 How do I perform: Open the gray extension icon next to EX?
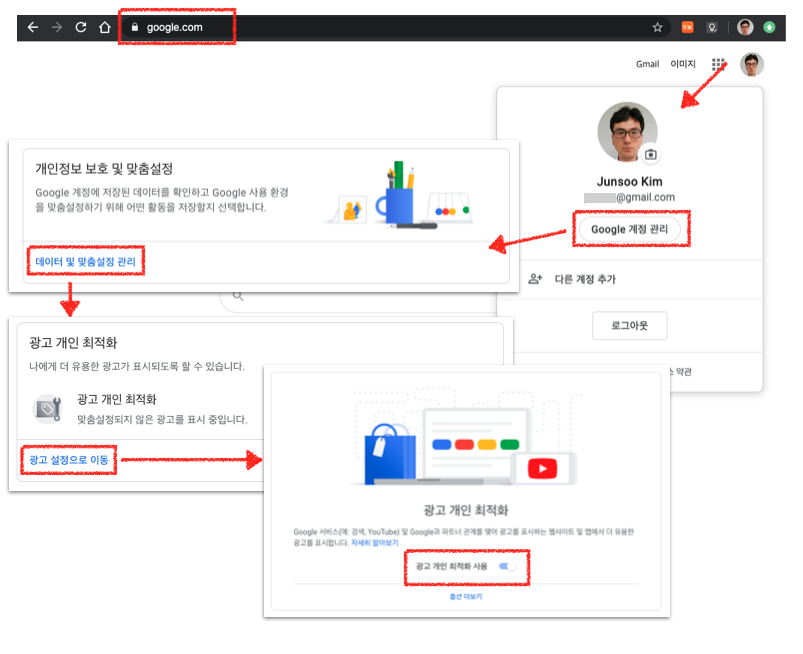(x=712, y=28)
